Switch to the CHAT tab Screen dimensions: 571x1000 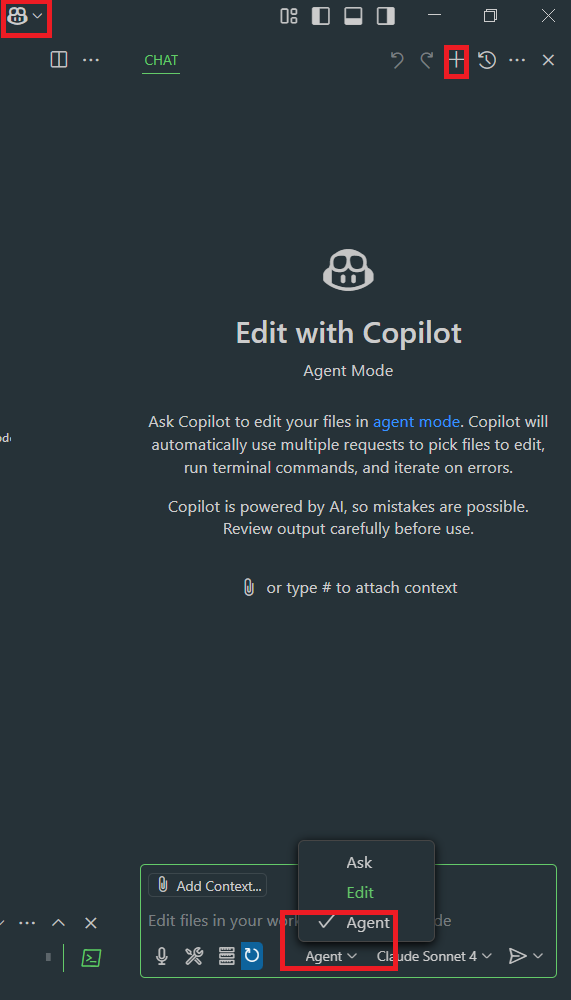coord(161,61)
